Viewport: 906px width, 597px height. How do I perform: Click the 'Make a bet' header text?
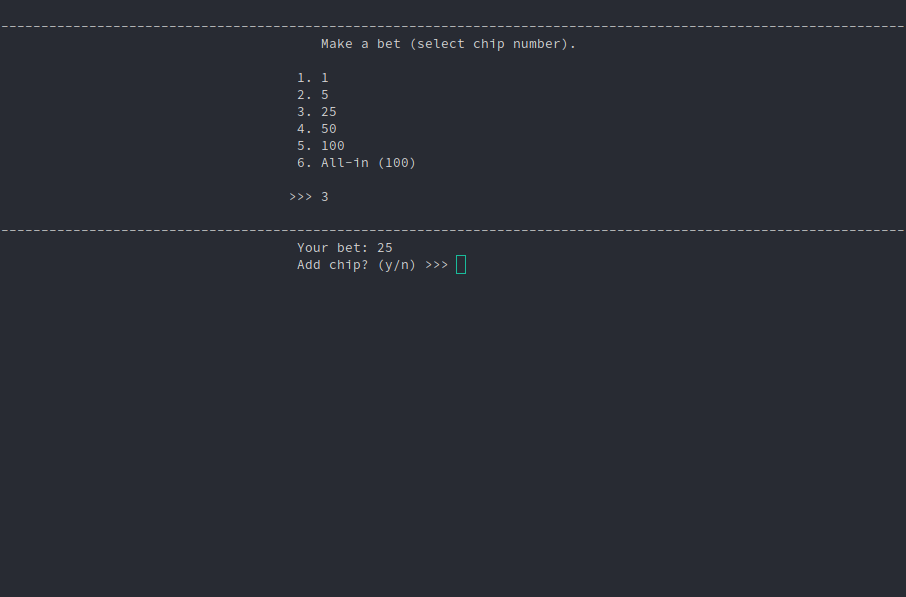448,43
